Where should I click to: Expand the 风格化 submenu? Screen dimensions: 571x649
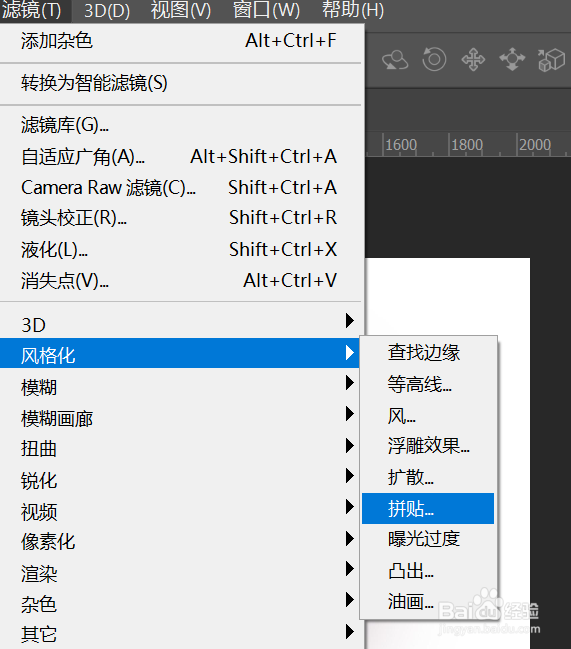(x=181, y=353)
